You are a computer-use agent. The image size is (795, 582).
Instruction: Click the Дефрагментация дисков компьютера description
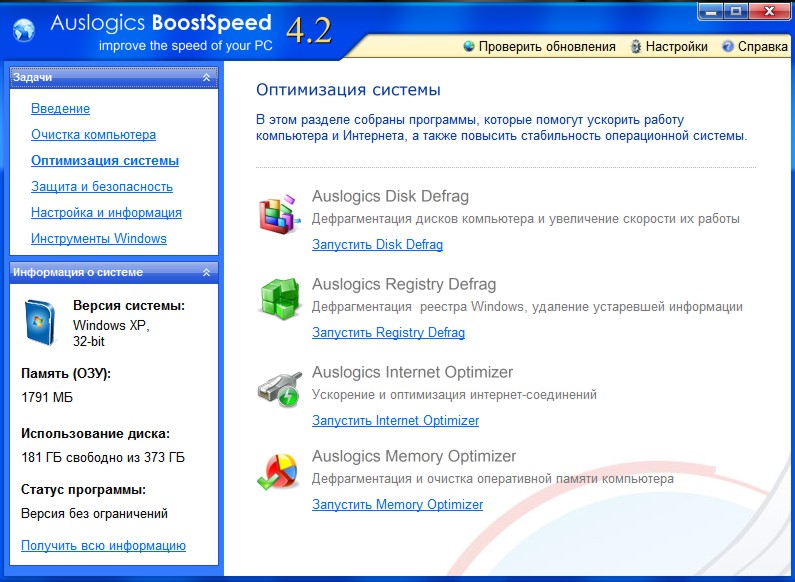pyautogui.click(x=526, y=219)
